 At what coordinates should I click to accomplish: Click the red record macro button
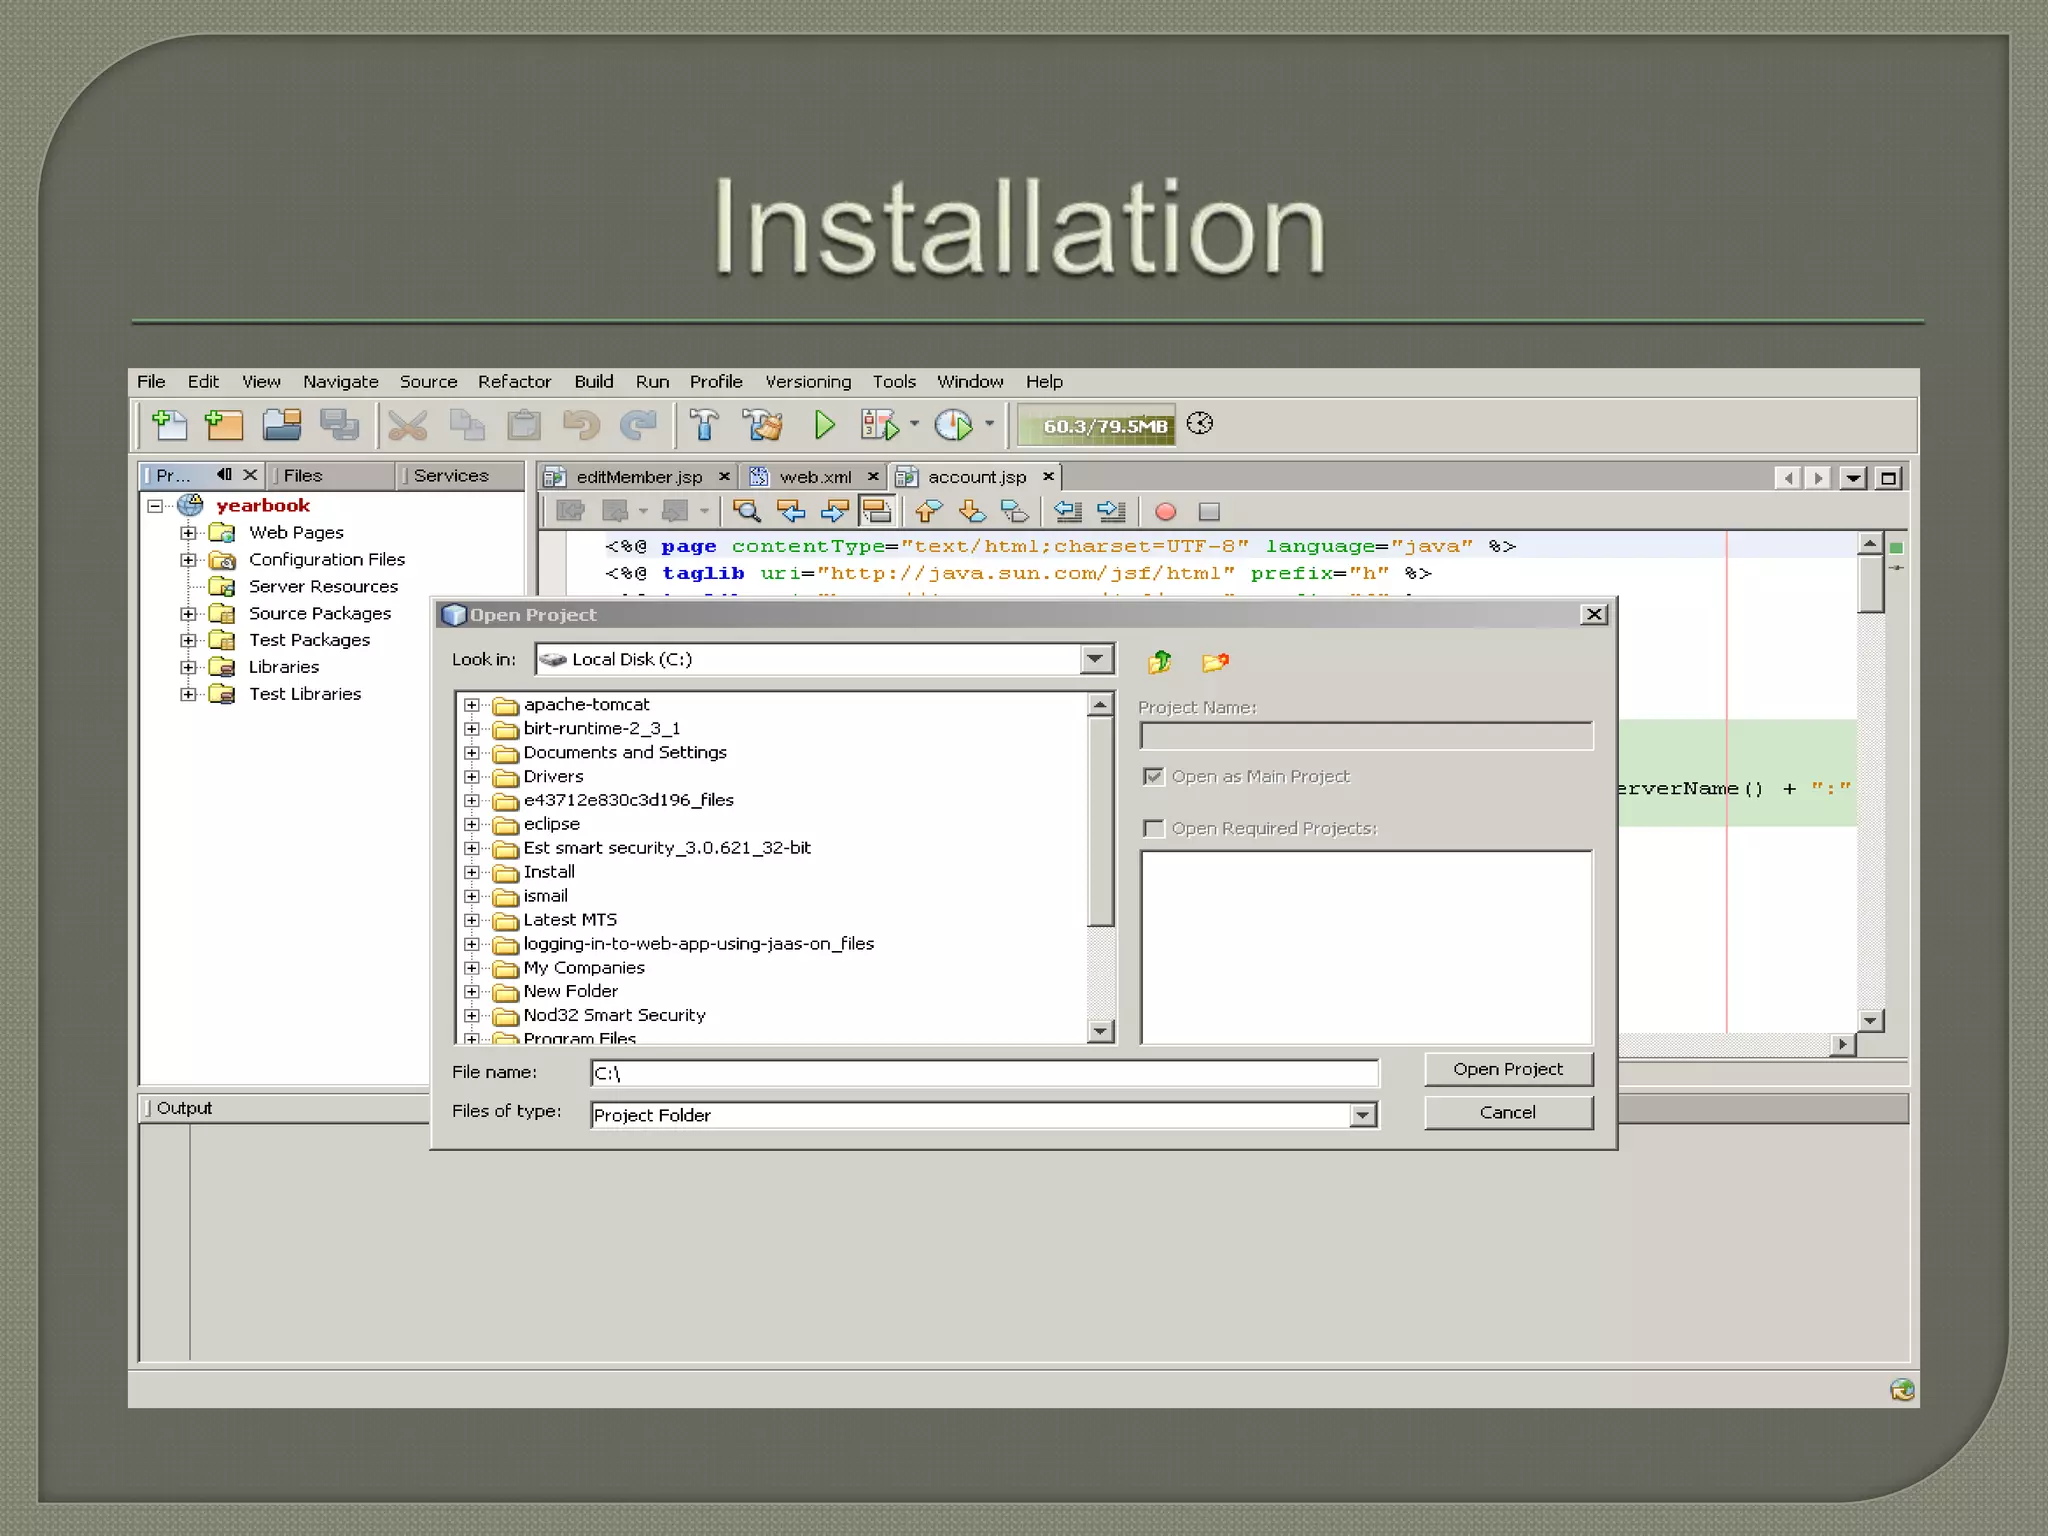tap(1165, 512)
